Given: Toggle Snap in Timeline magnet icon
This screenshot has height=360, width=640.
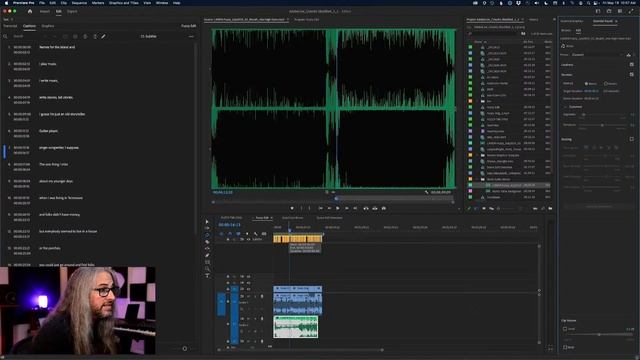Looking at the screenshot, I should pos(230,233).
